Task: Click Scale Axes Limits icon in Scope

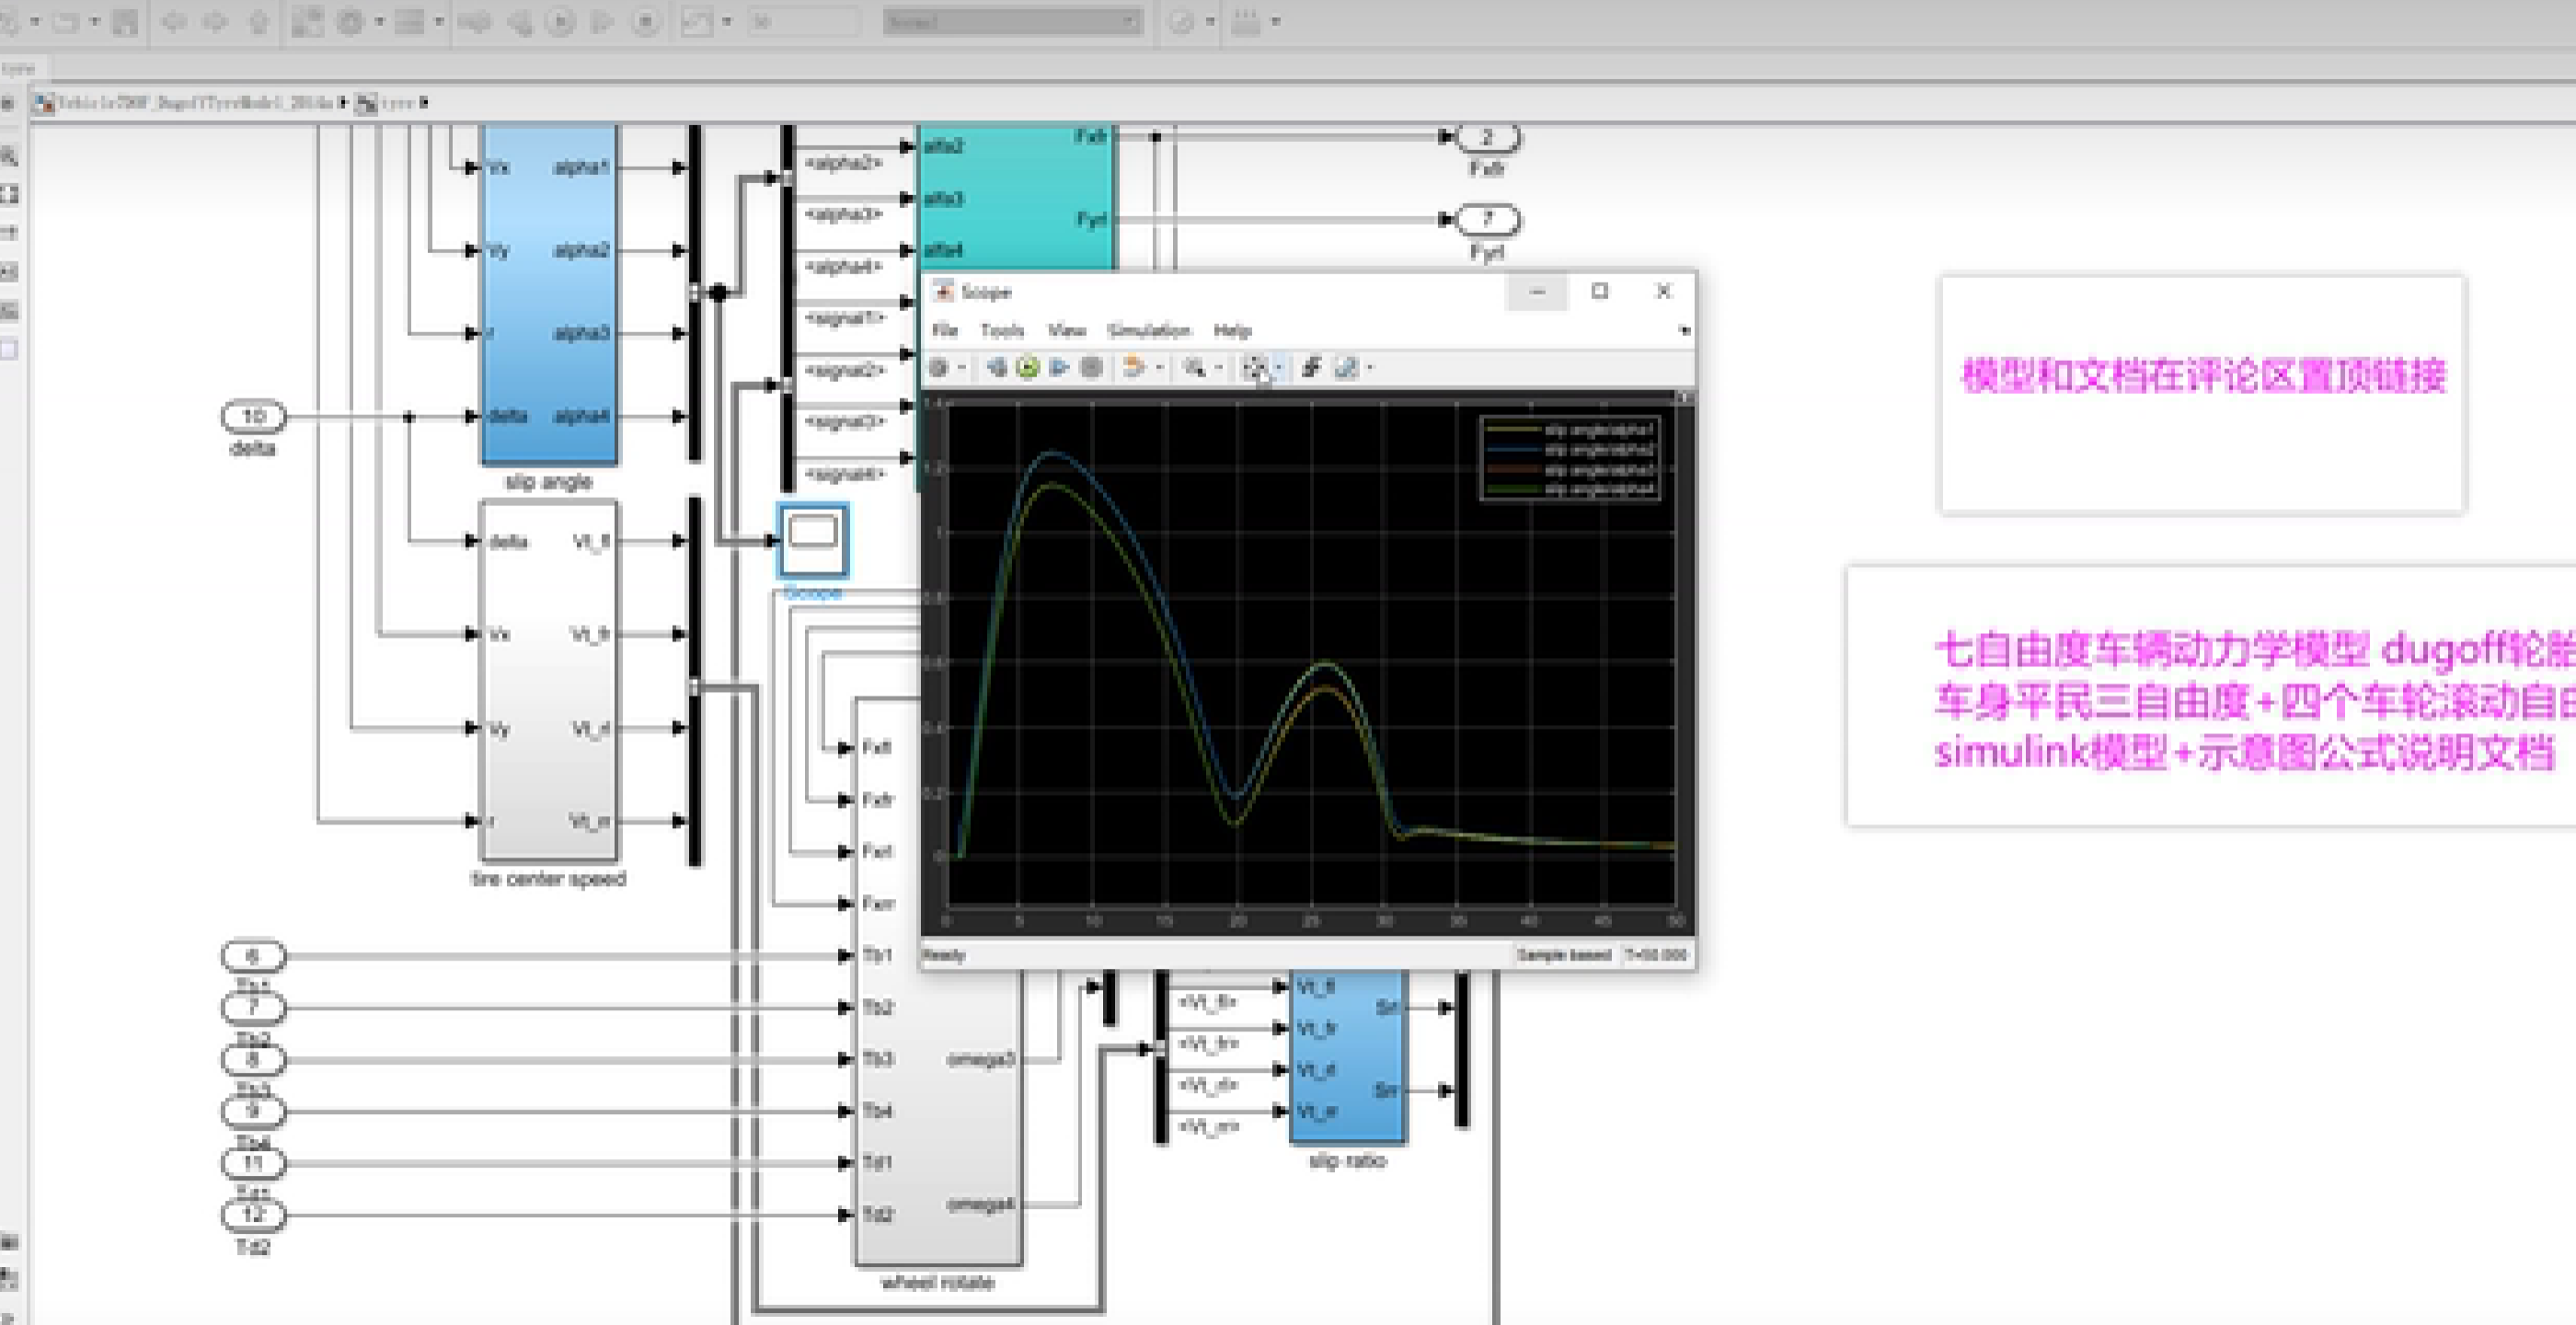Action: tap(1254, 367)
